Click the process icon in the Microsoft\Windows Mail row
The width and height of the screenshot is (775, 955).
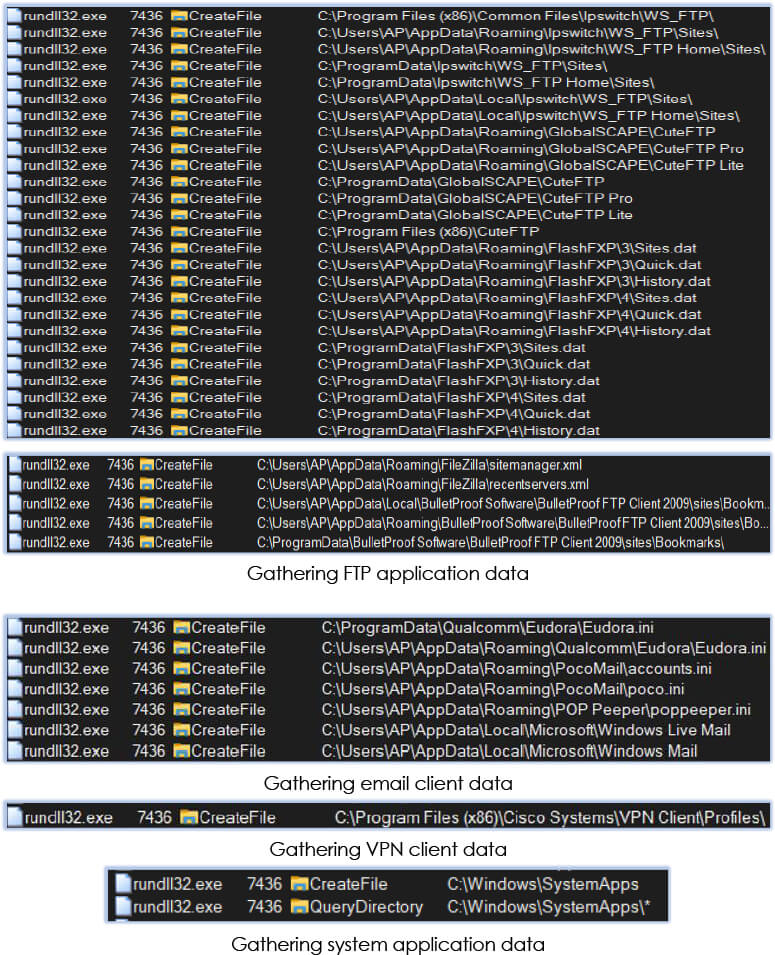(15, 751)
